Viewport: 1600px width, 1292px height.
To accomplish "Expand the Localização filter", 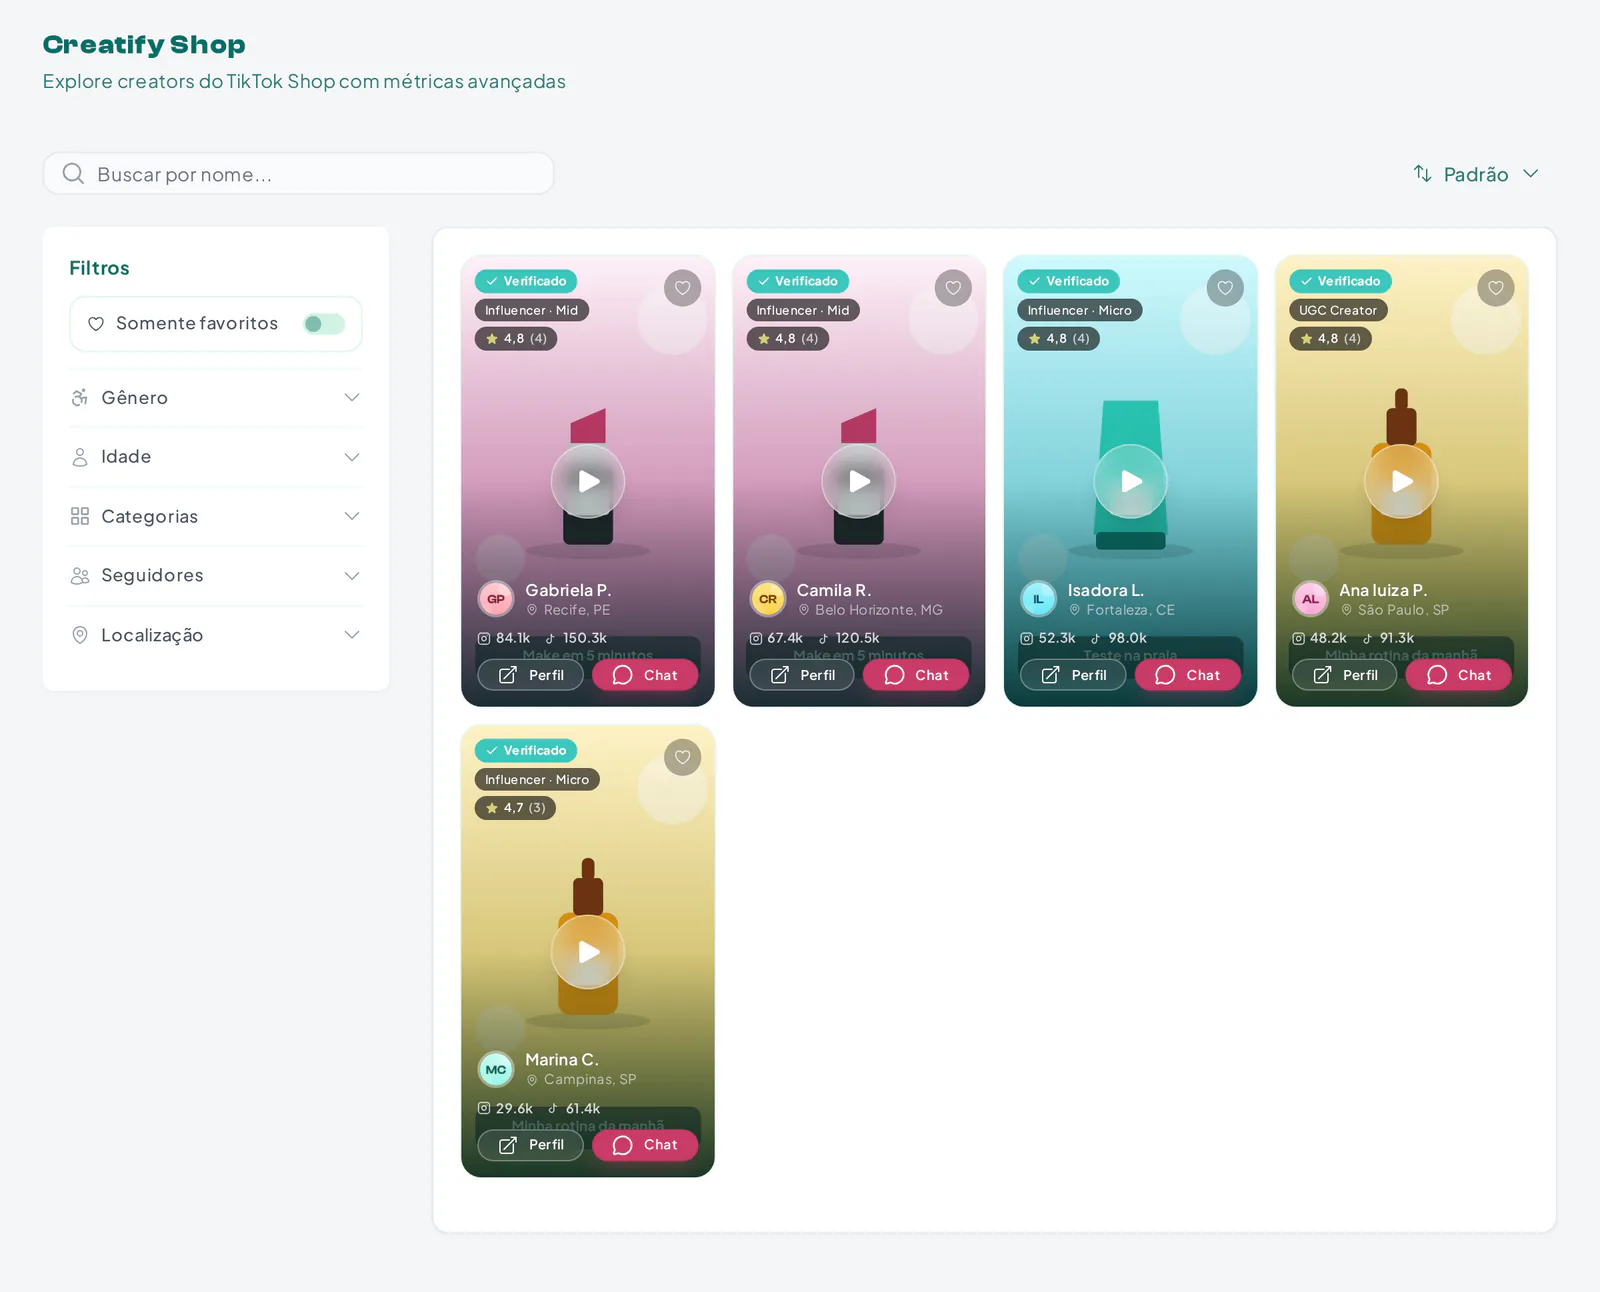I will tap(216, 635).
